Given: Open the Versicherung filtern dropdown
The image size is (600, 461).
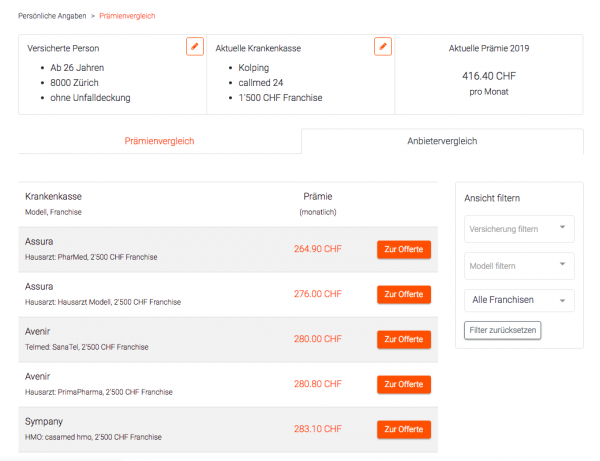Looking at the screenshot, I should tap(519, 229).
